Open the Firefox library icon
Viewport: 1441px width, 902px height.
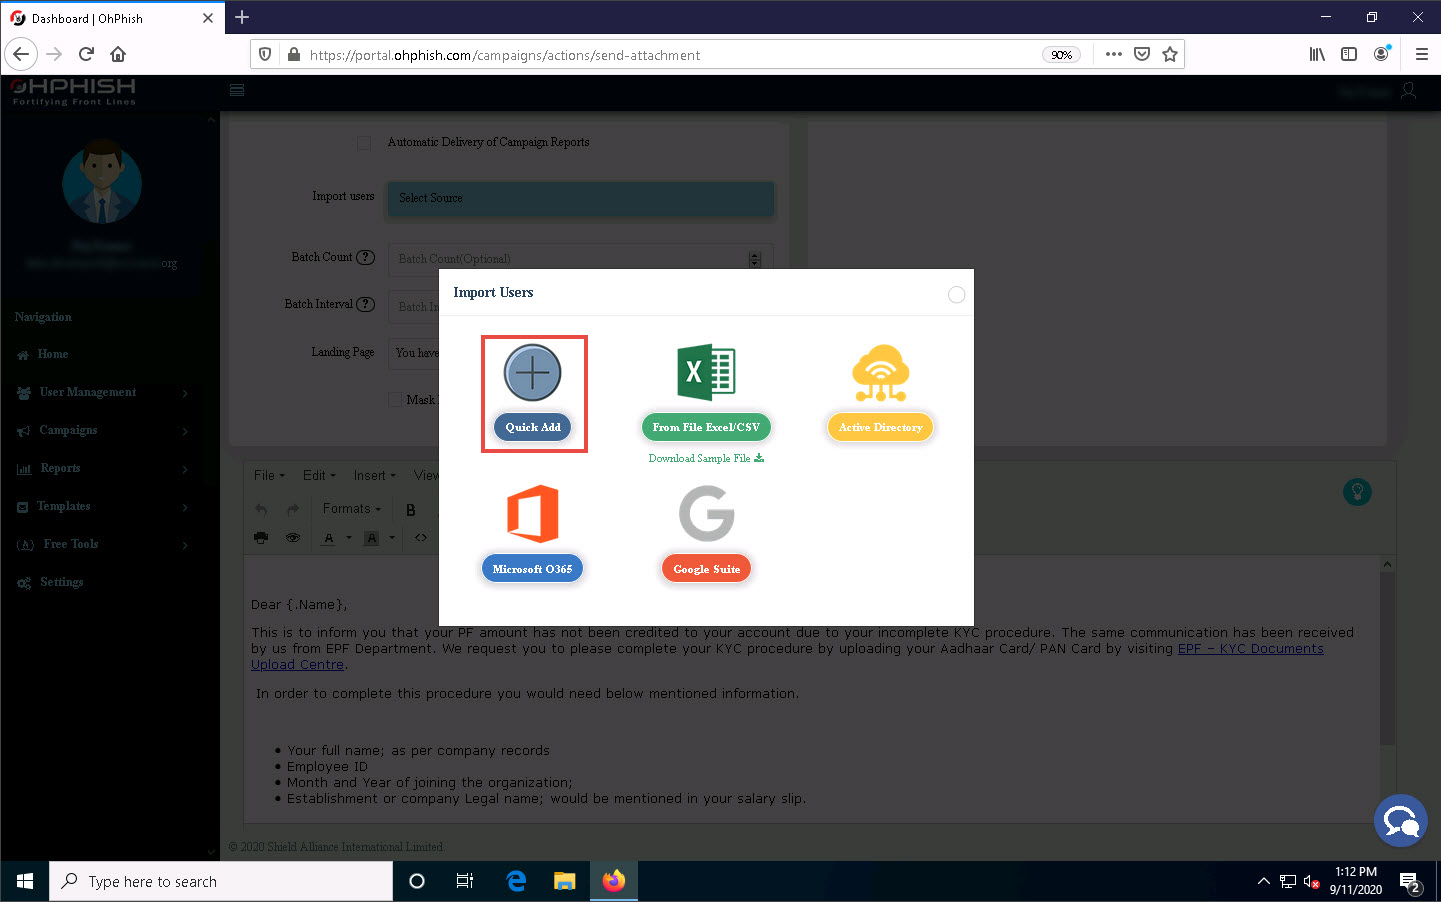click(x=1317, y=54)
